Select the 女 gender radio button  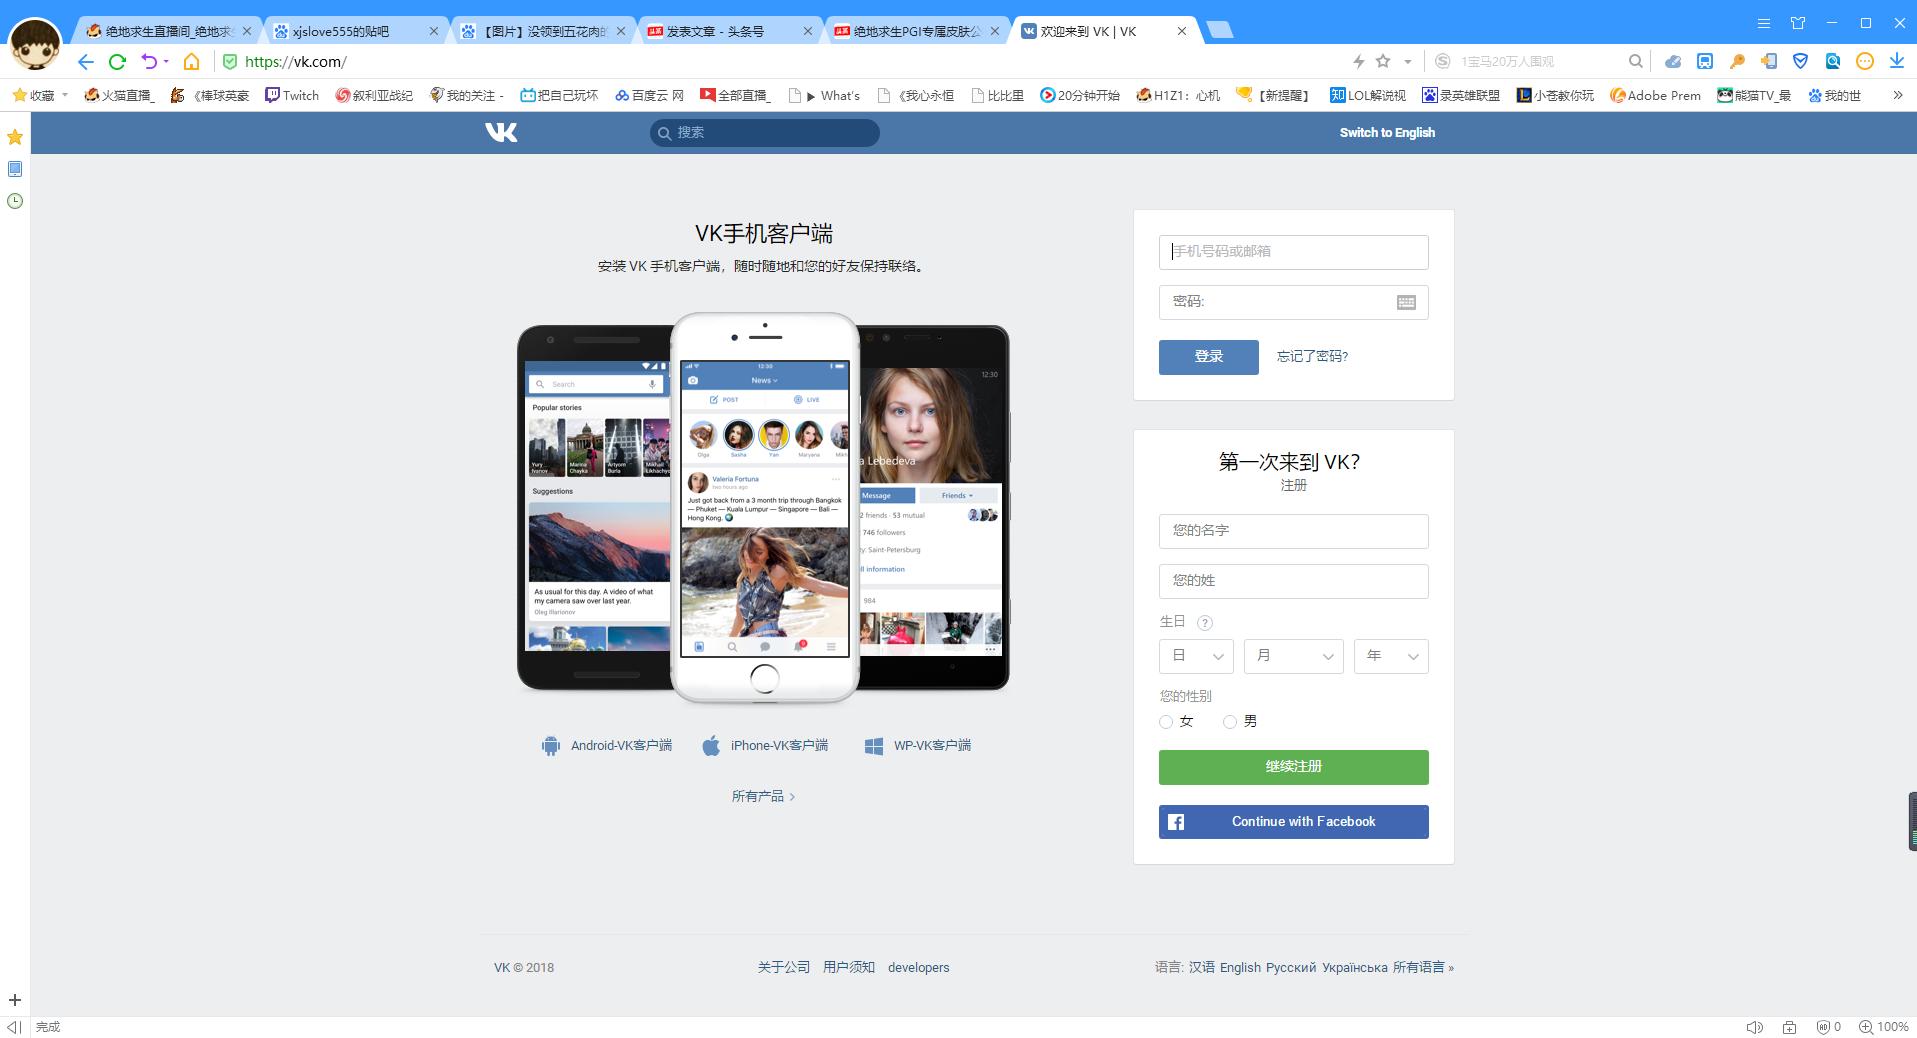[x=1166, y=722]
